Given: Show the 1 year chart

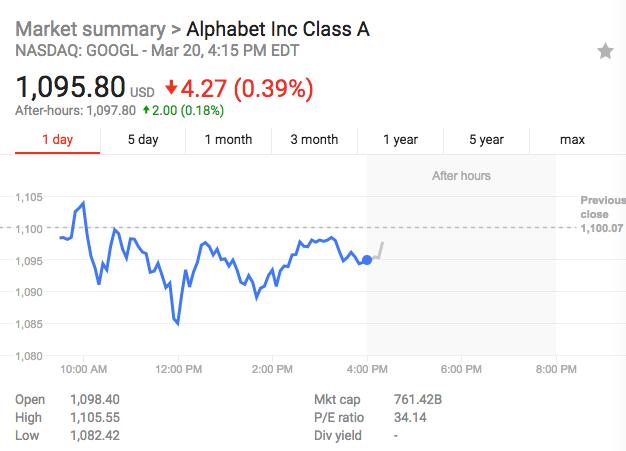Looking at the screenshot, I should [x=400, y=140].
